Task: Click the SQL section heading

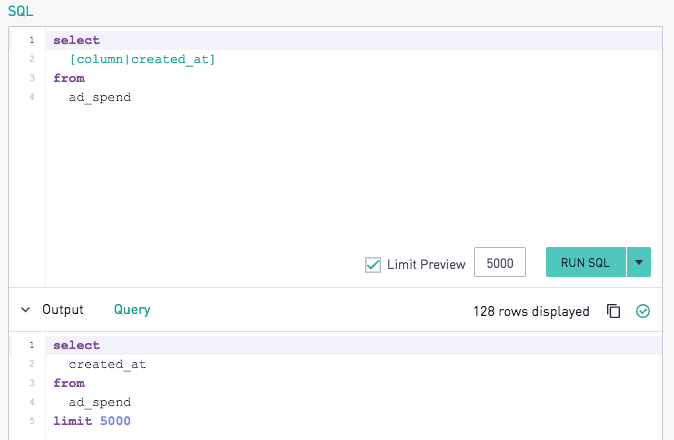Action: pos(20,11)
